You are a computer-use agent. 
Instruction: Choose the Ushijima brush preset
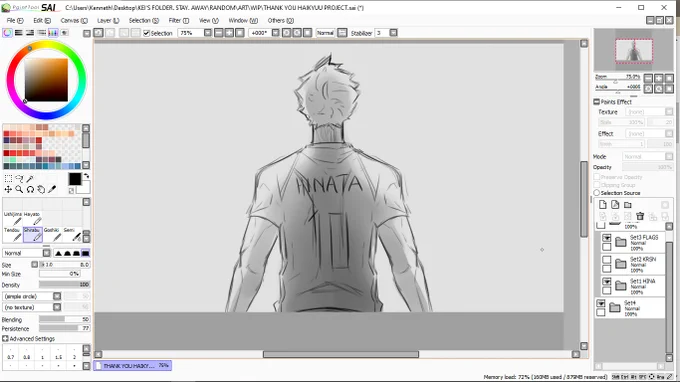[13, 218]
